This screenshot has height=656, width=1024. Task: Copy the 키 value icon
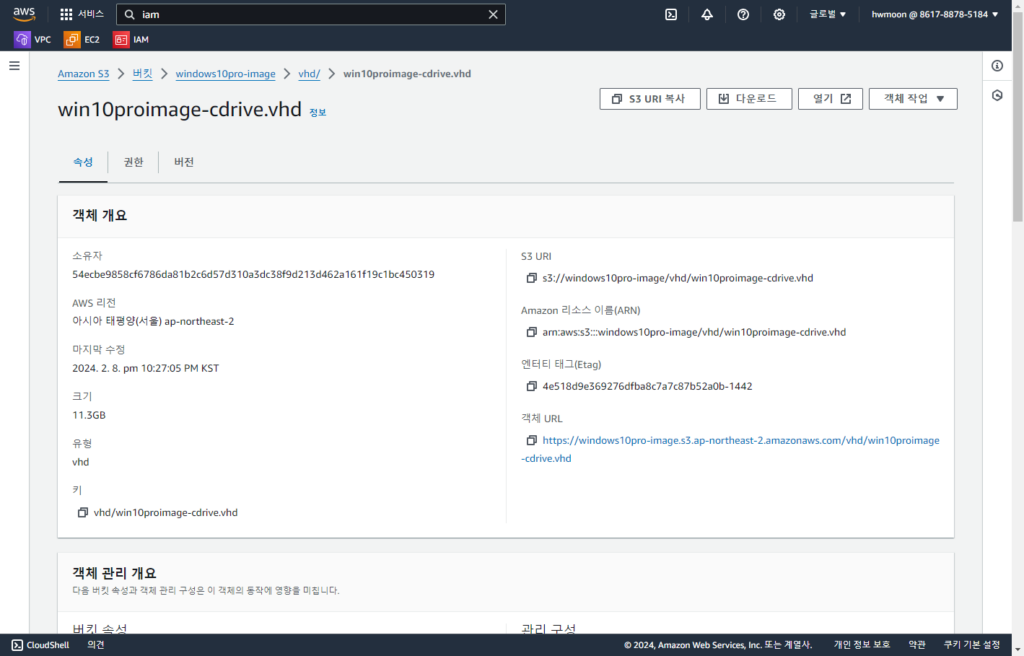82,513
